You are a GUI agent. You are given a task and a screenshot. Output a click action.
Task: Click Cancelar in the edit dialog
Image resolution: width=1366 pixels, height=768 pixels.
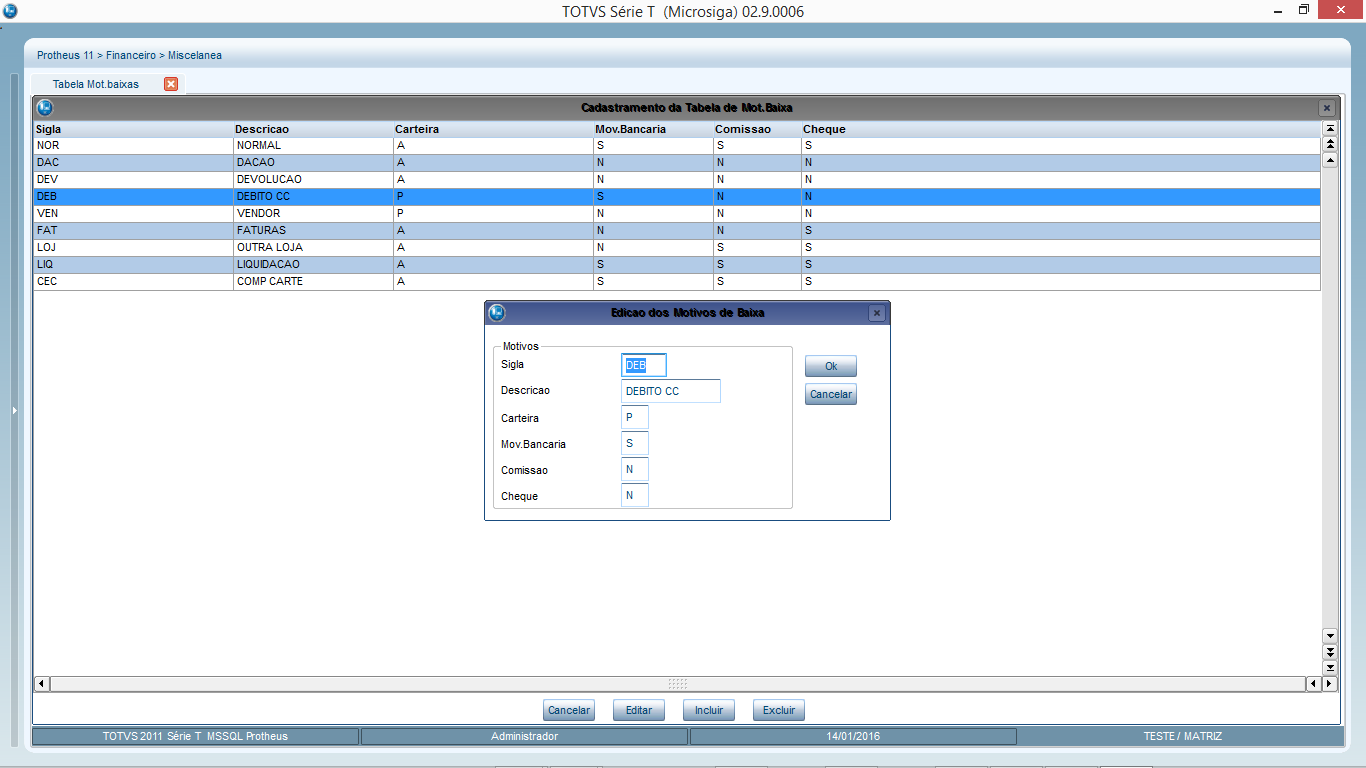(831, 394)
